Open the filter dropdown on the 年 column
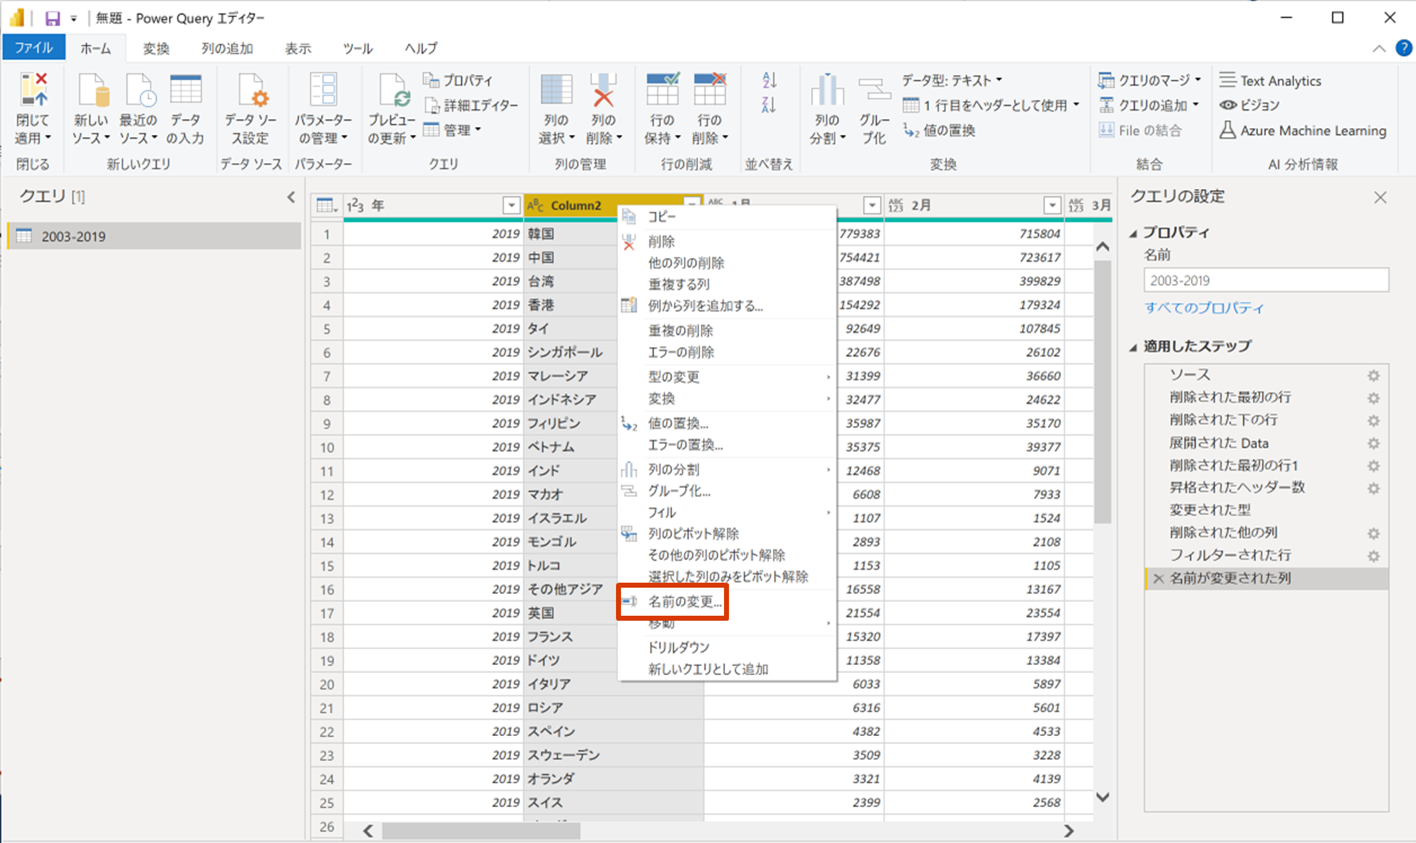1416x843 pixels. pos(511,205)
